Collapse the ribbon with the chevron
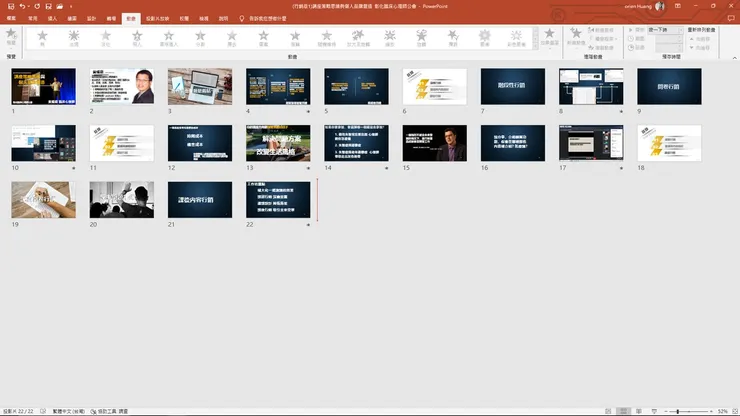Screen dimensions: 740x416 point(734,58)
